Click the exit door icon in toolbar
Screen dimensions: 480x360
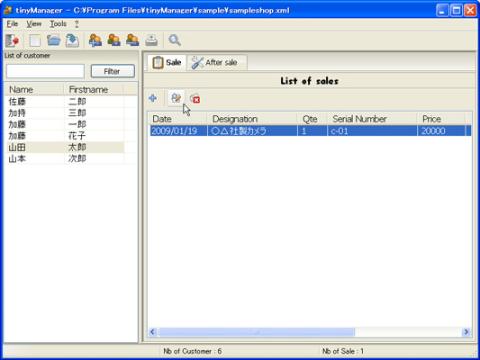(x=12, y=40)
